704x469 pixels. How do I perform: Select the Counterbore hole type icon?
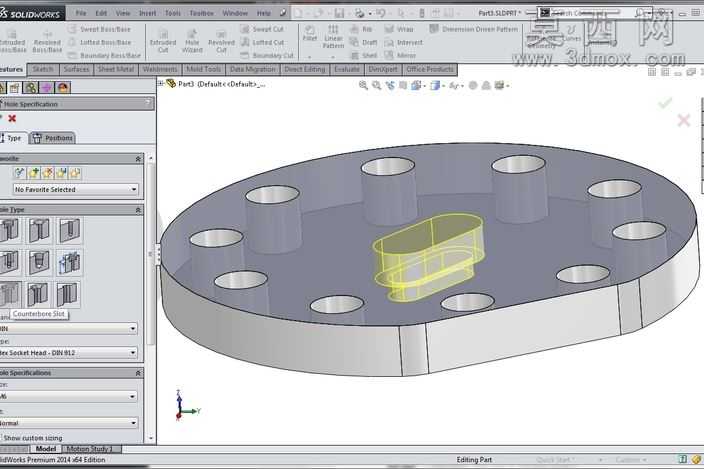[9, 230]
